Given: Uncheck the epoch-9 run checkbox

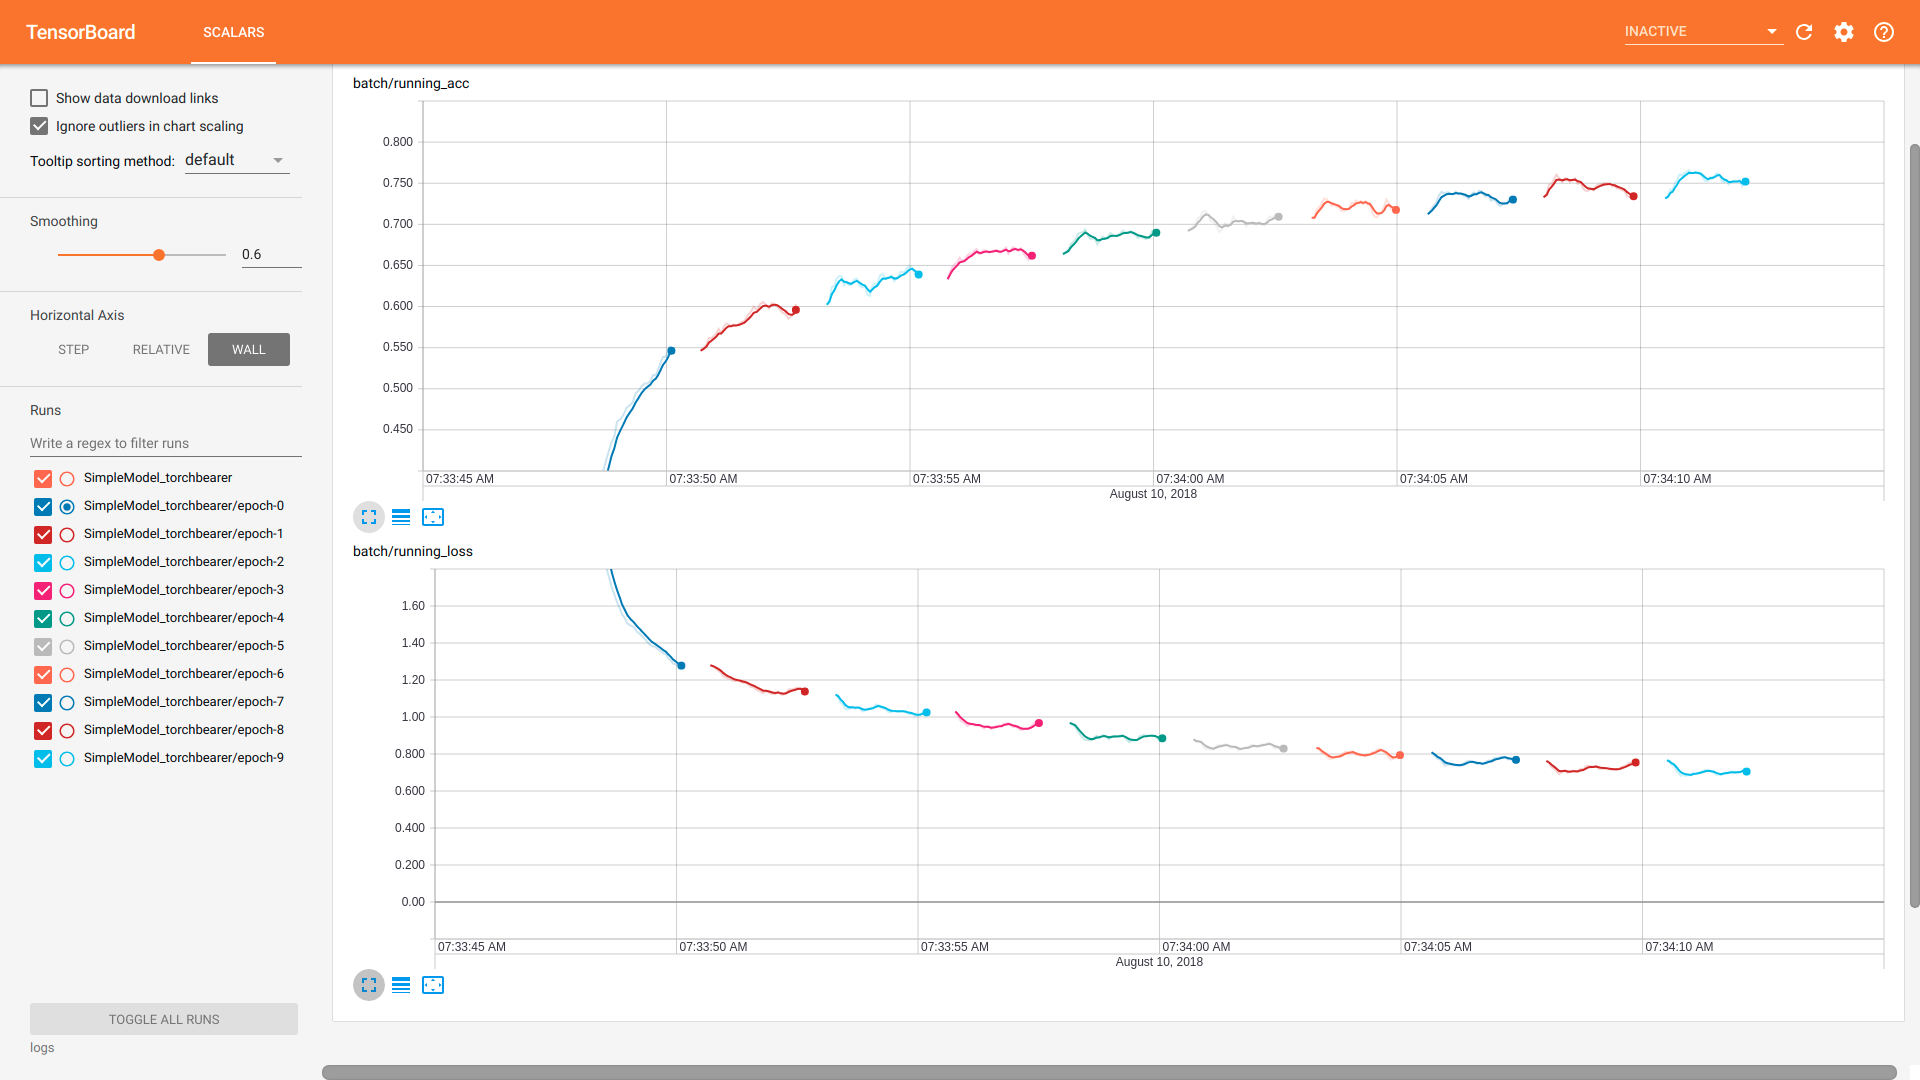Looking at the screenshot, I should (43, 759).
